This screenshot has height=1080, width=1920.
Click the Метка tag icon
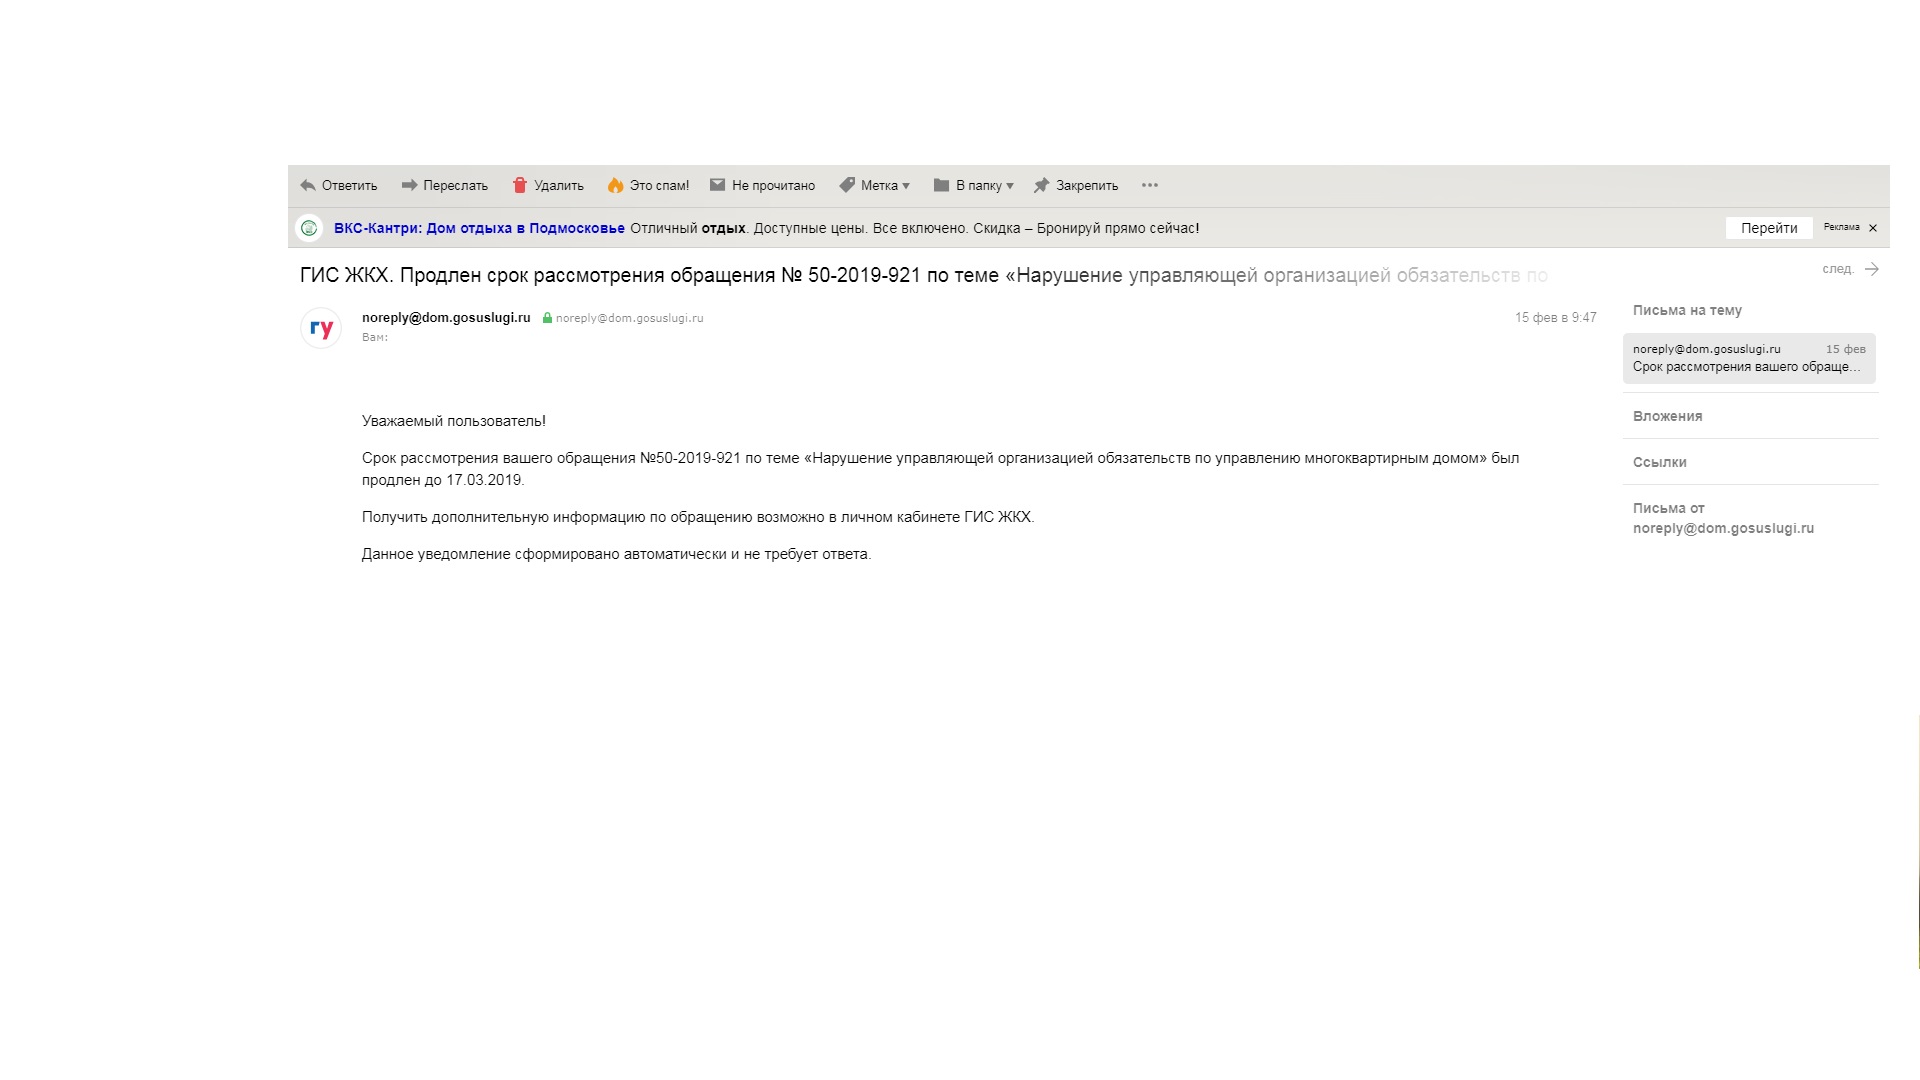[847, 185]
